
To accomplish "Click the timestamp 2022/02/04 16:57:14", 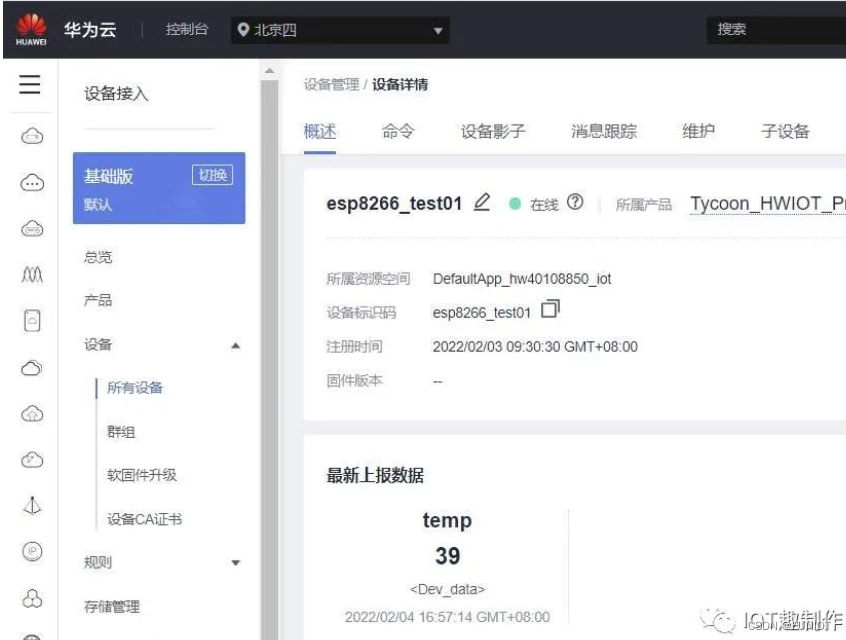I will (447, 617).
